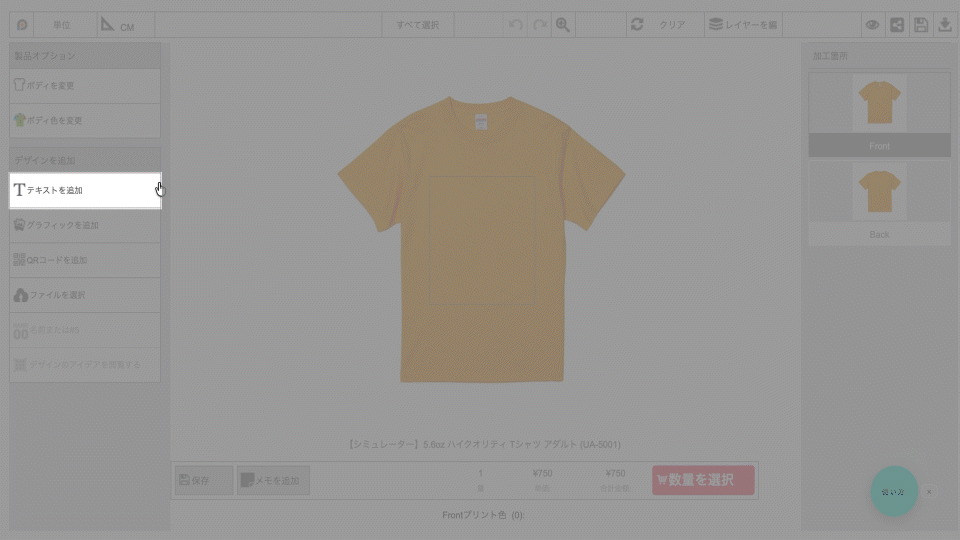Click the redo arrow icon
Image resolution: width=960 pixels, height=540 pixels.
coord(540,25)
